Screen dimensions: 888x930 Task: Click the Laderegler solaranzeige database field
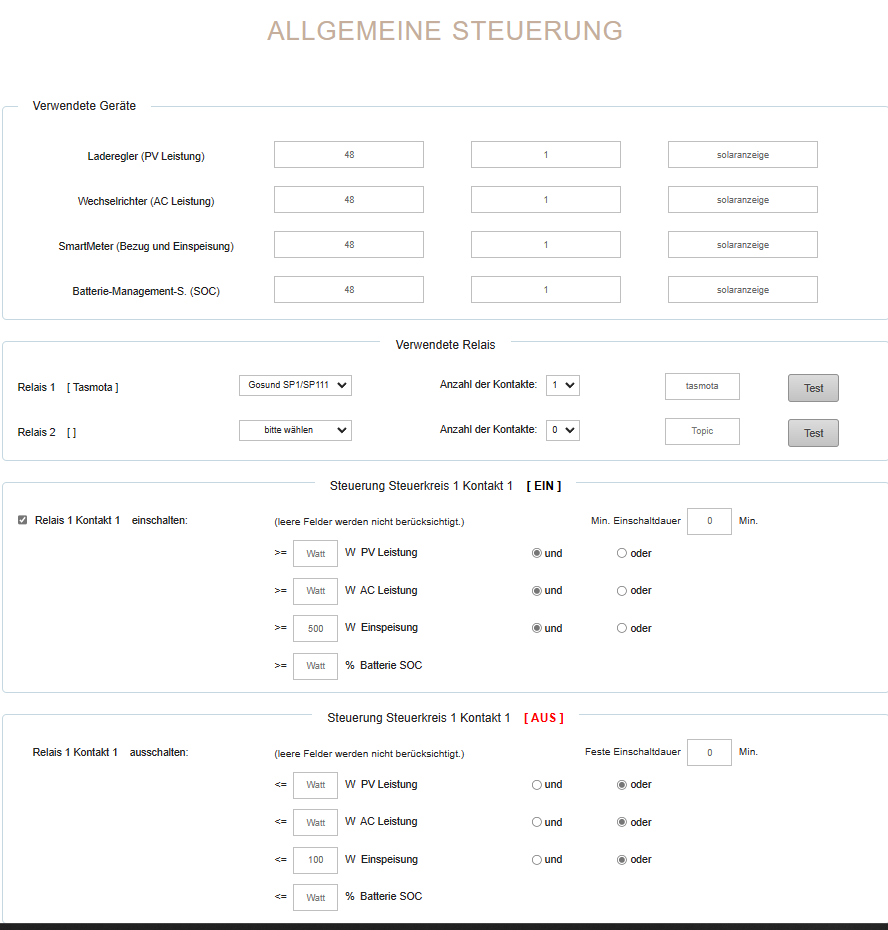(742, 155)
